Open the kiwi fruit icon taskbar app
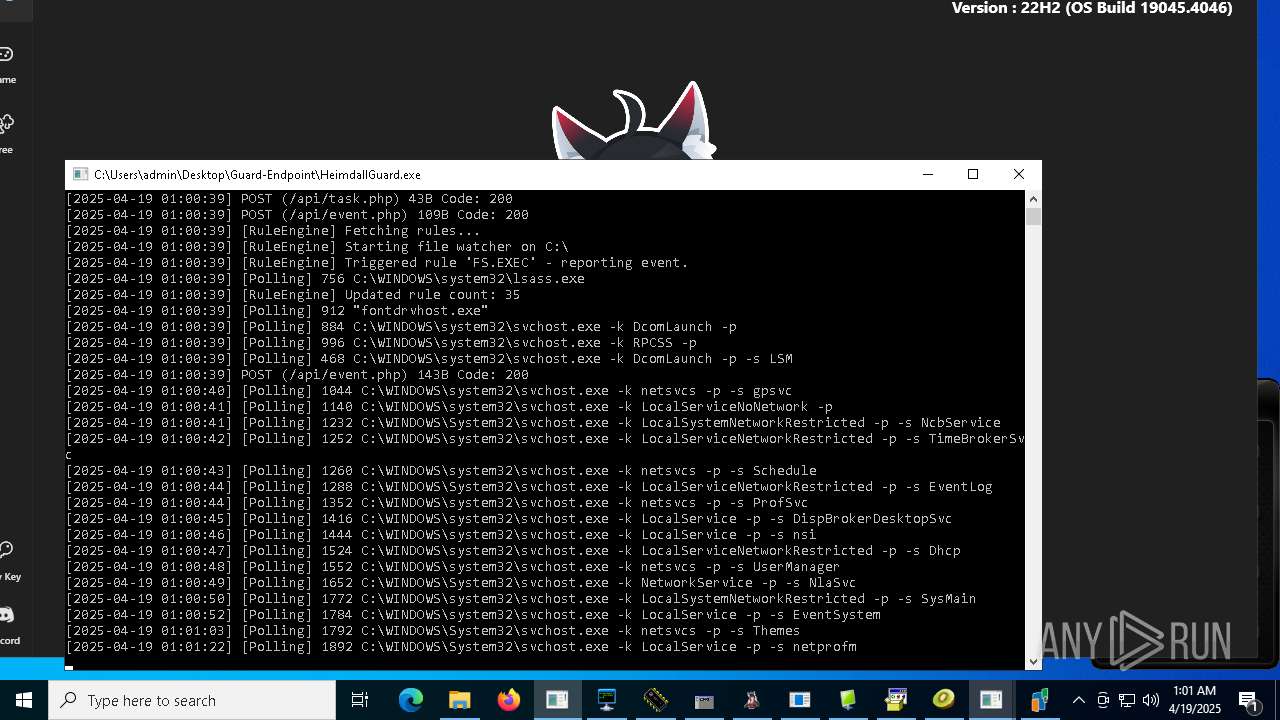 click(944, 700)
